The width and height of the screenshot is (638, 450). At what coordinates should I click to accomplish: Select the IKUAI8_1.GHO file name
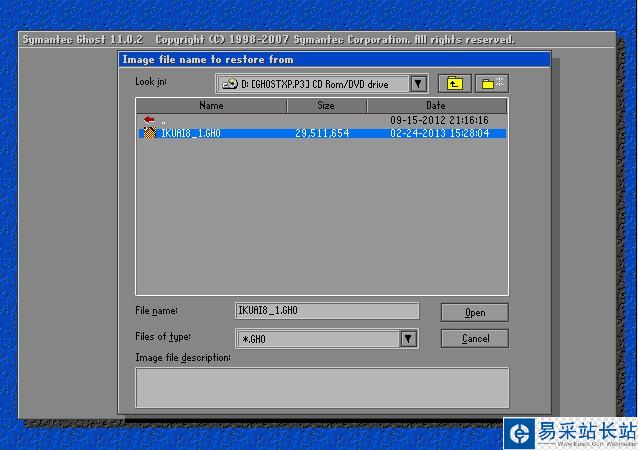click(x=191, y=133)
